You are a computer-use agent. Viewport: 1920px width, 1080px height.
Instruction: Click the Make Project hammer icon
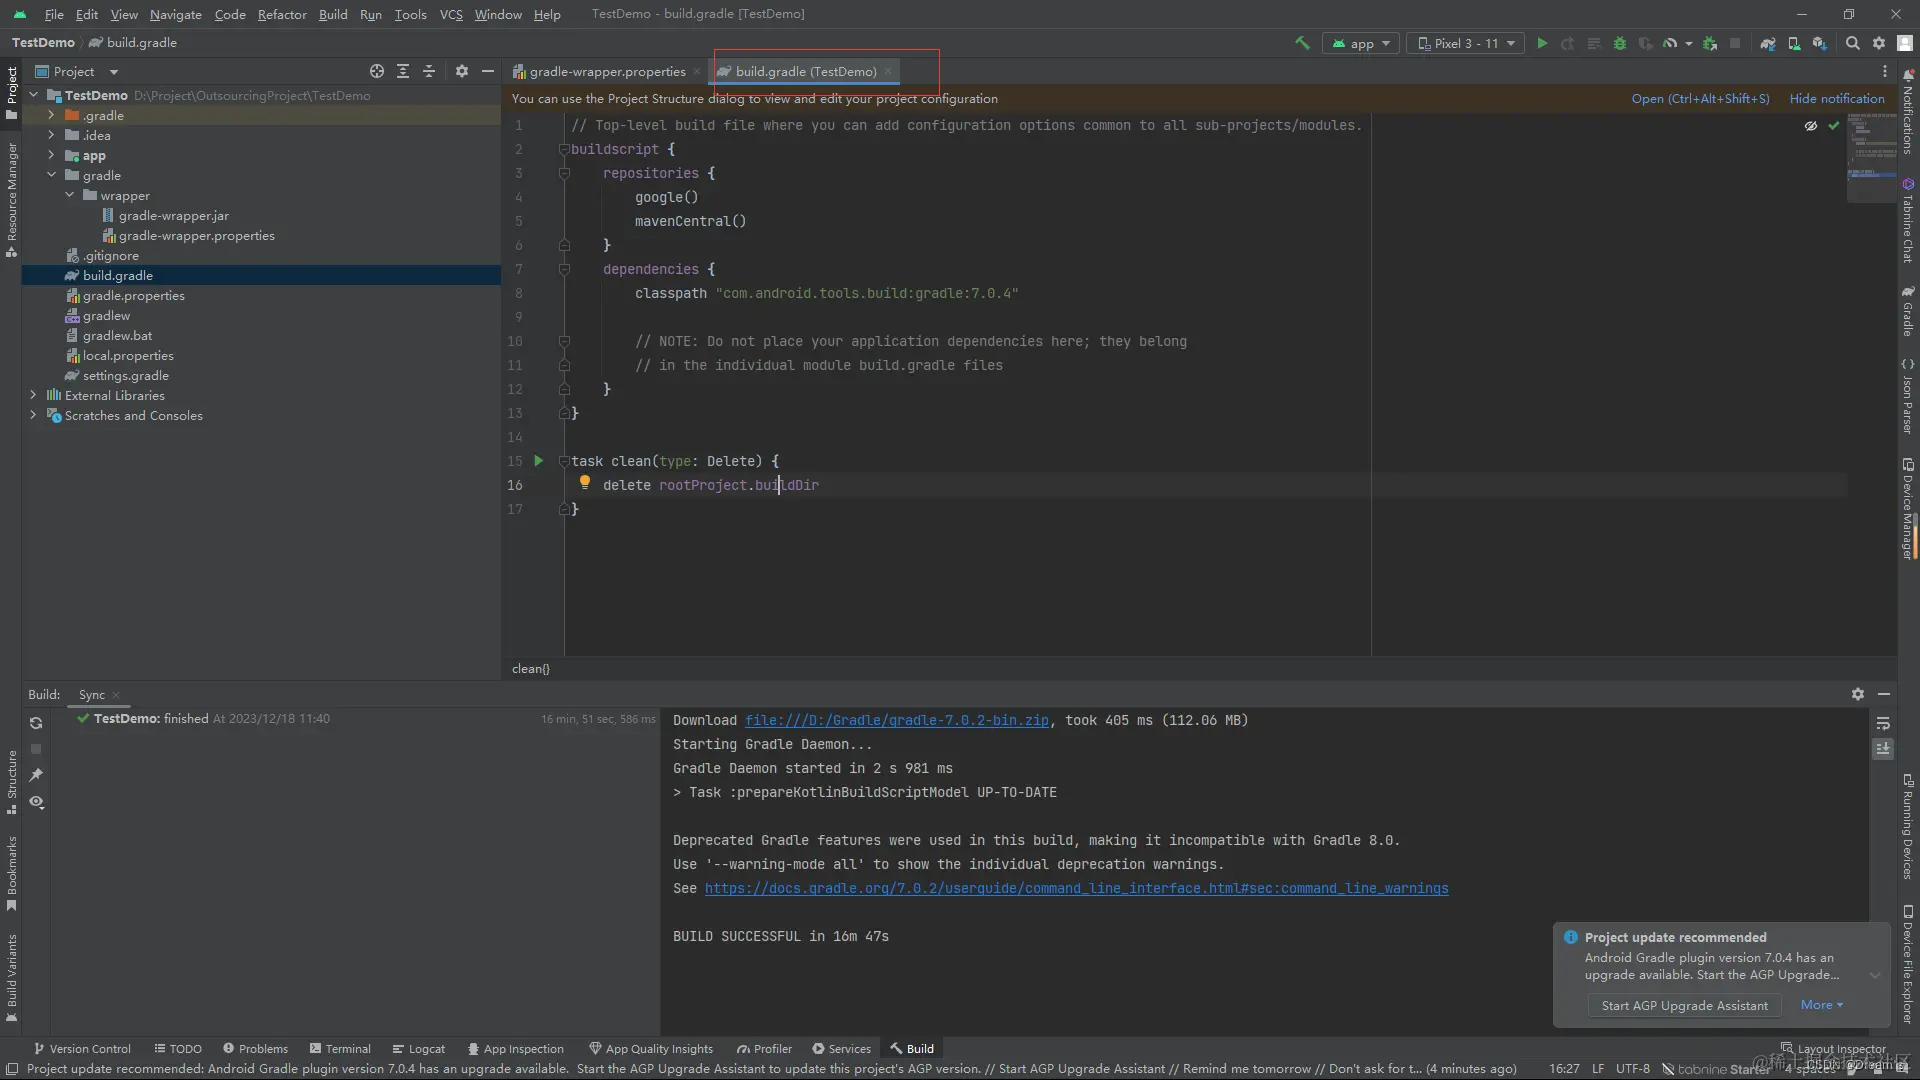1302,43
